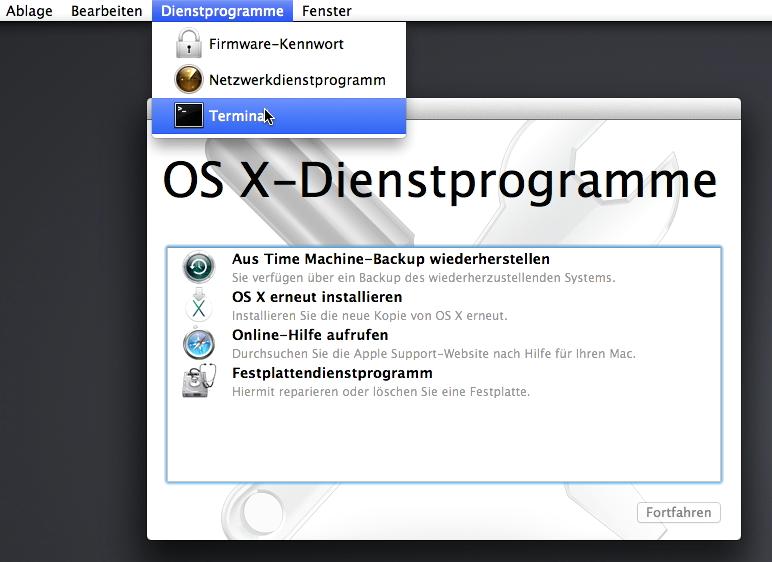Click description 'Hiermit reparieren oder löschen'

coord(381,392)
